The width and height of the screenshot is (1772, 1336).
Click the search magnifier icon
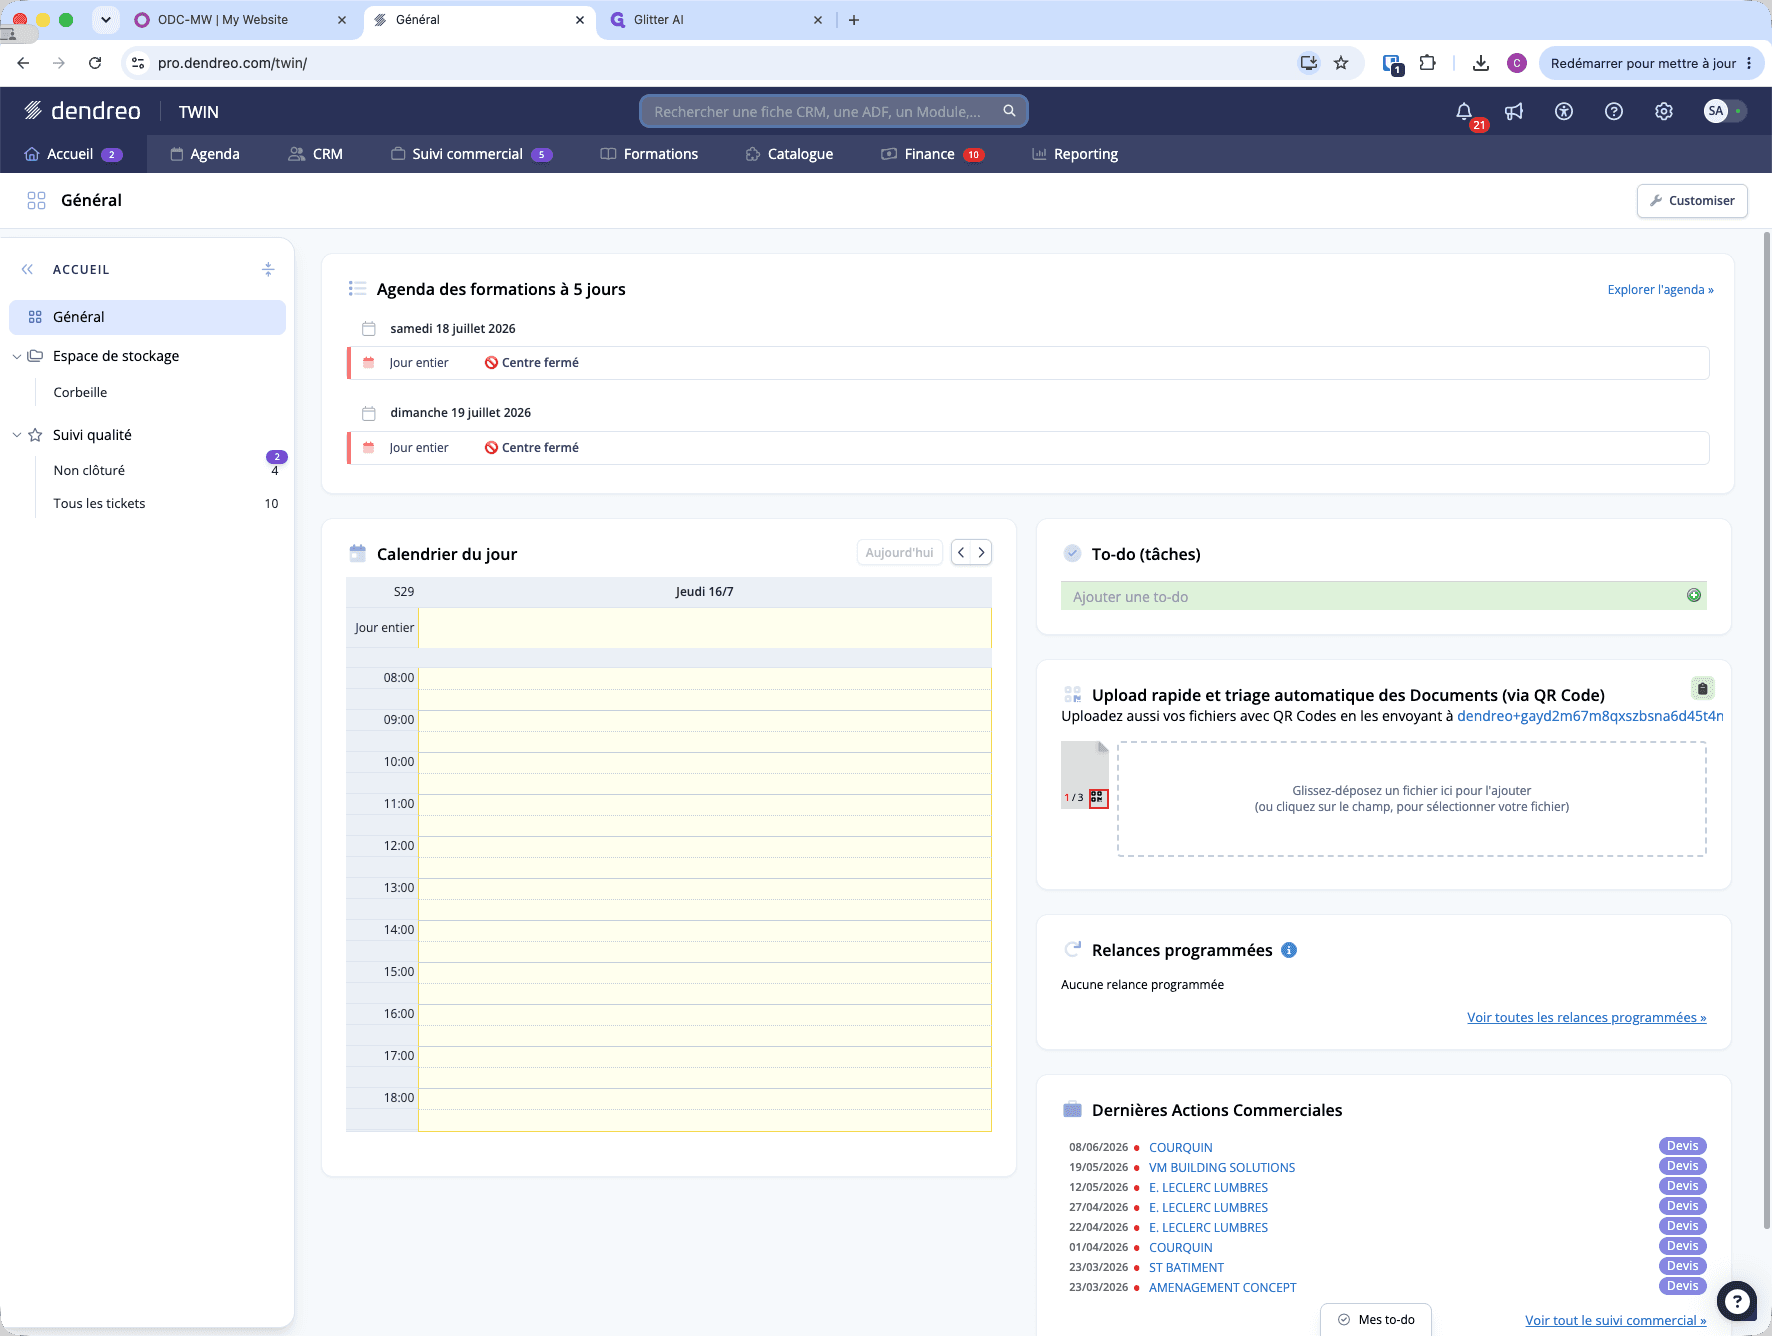1010,111
